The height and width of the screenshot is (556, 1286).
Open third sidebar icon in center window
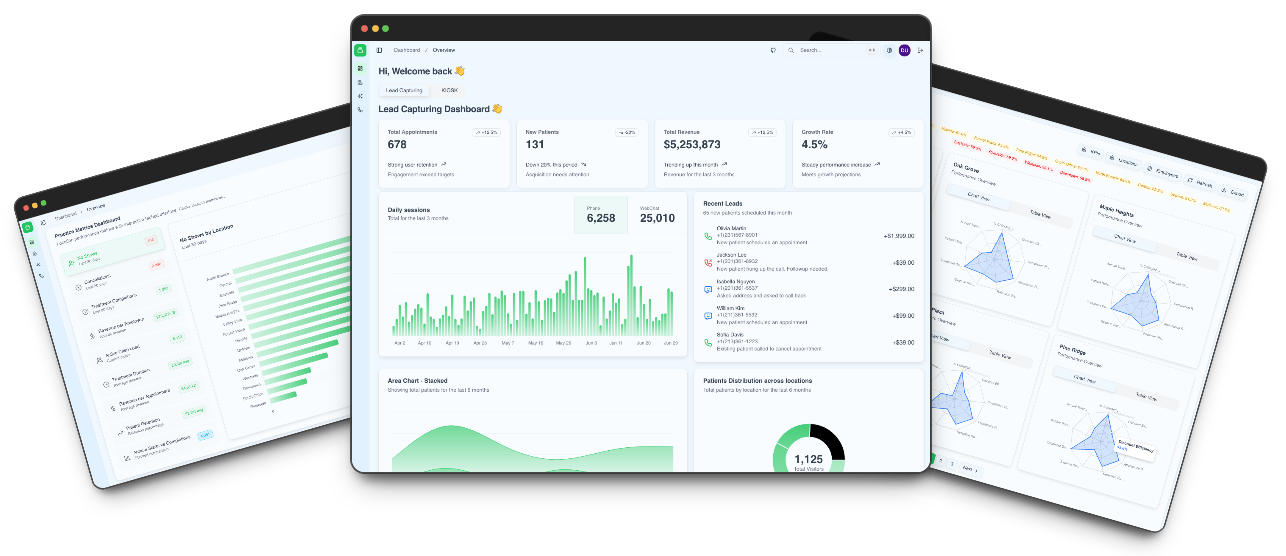pyautogui.click(x=360, y=96)
